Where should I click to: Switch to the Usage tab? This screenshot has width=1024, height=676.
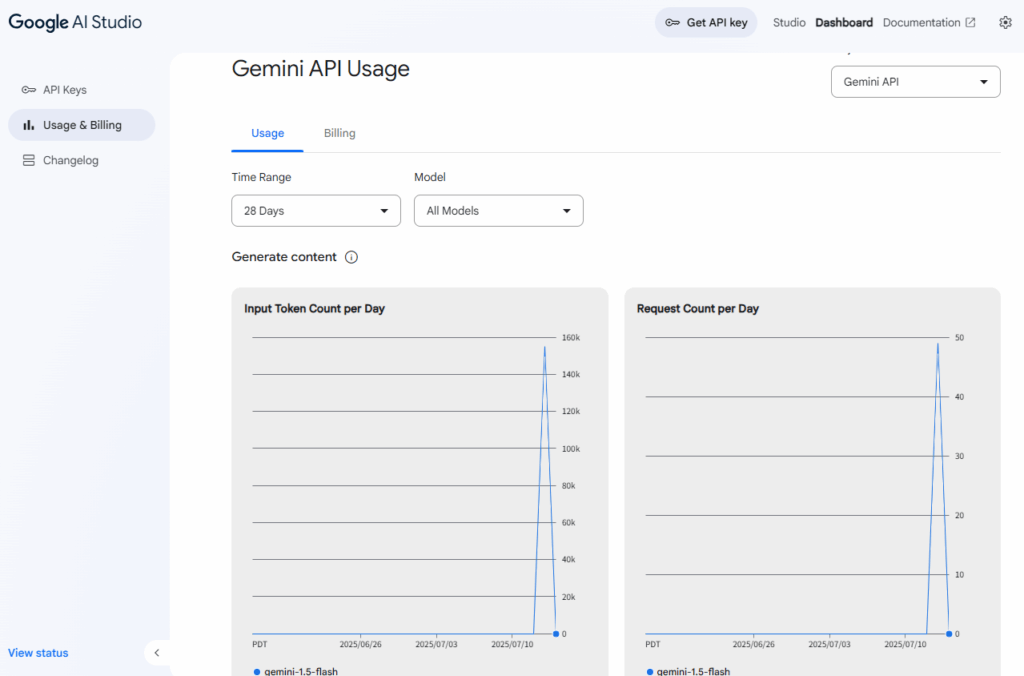coord(268,133)
